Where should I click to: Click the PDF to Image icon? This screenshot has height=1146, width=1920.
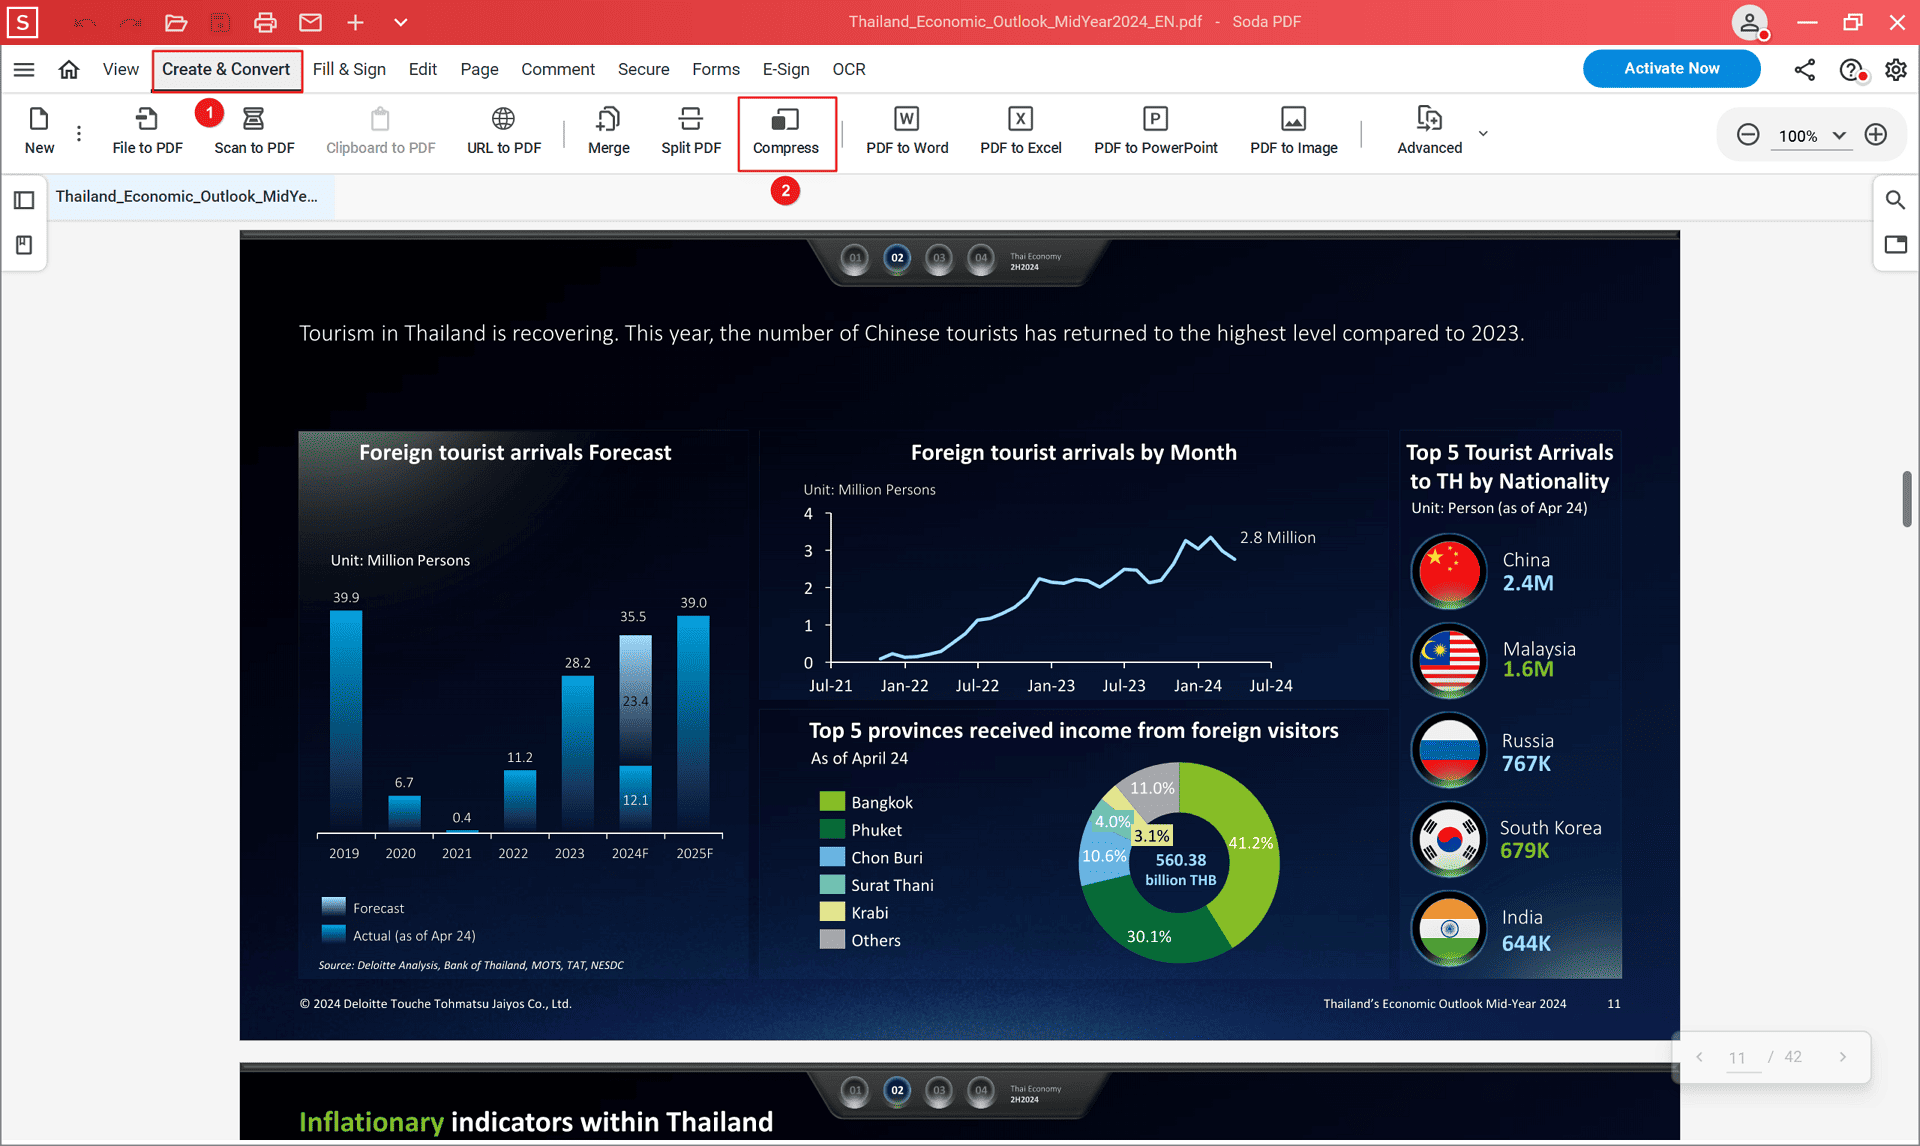pyautogui.click(x=1293, y=119)
